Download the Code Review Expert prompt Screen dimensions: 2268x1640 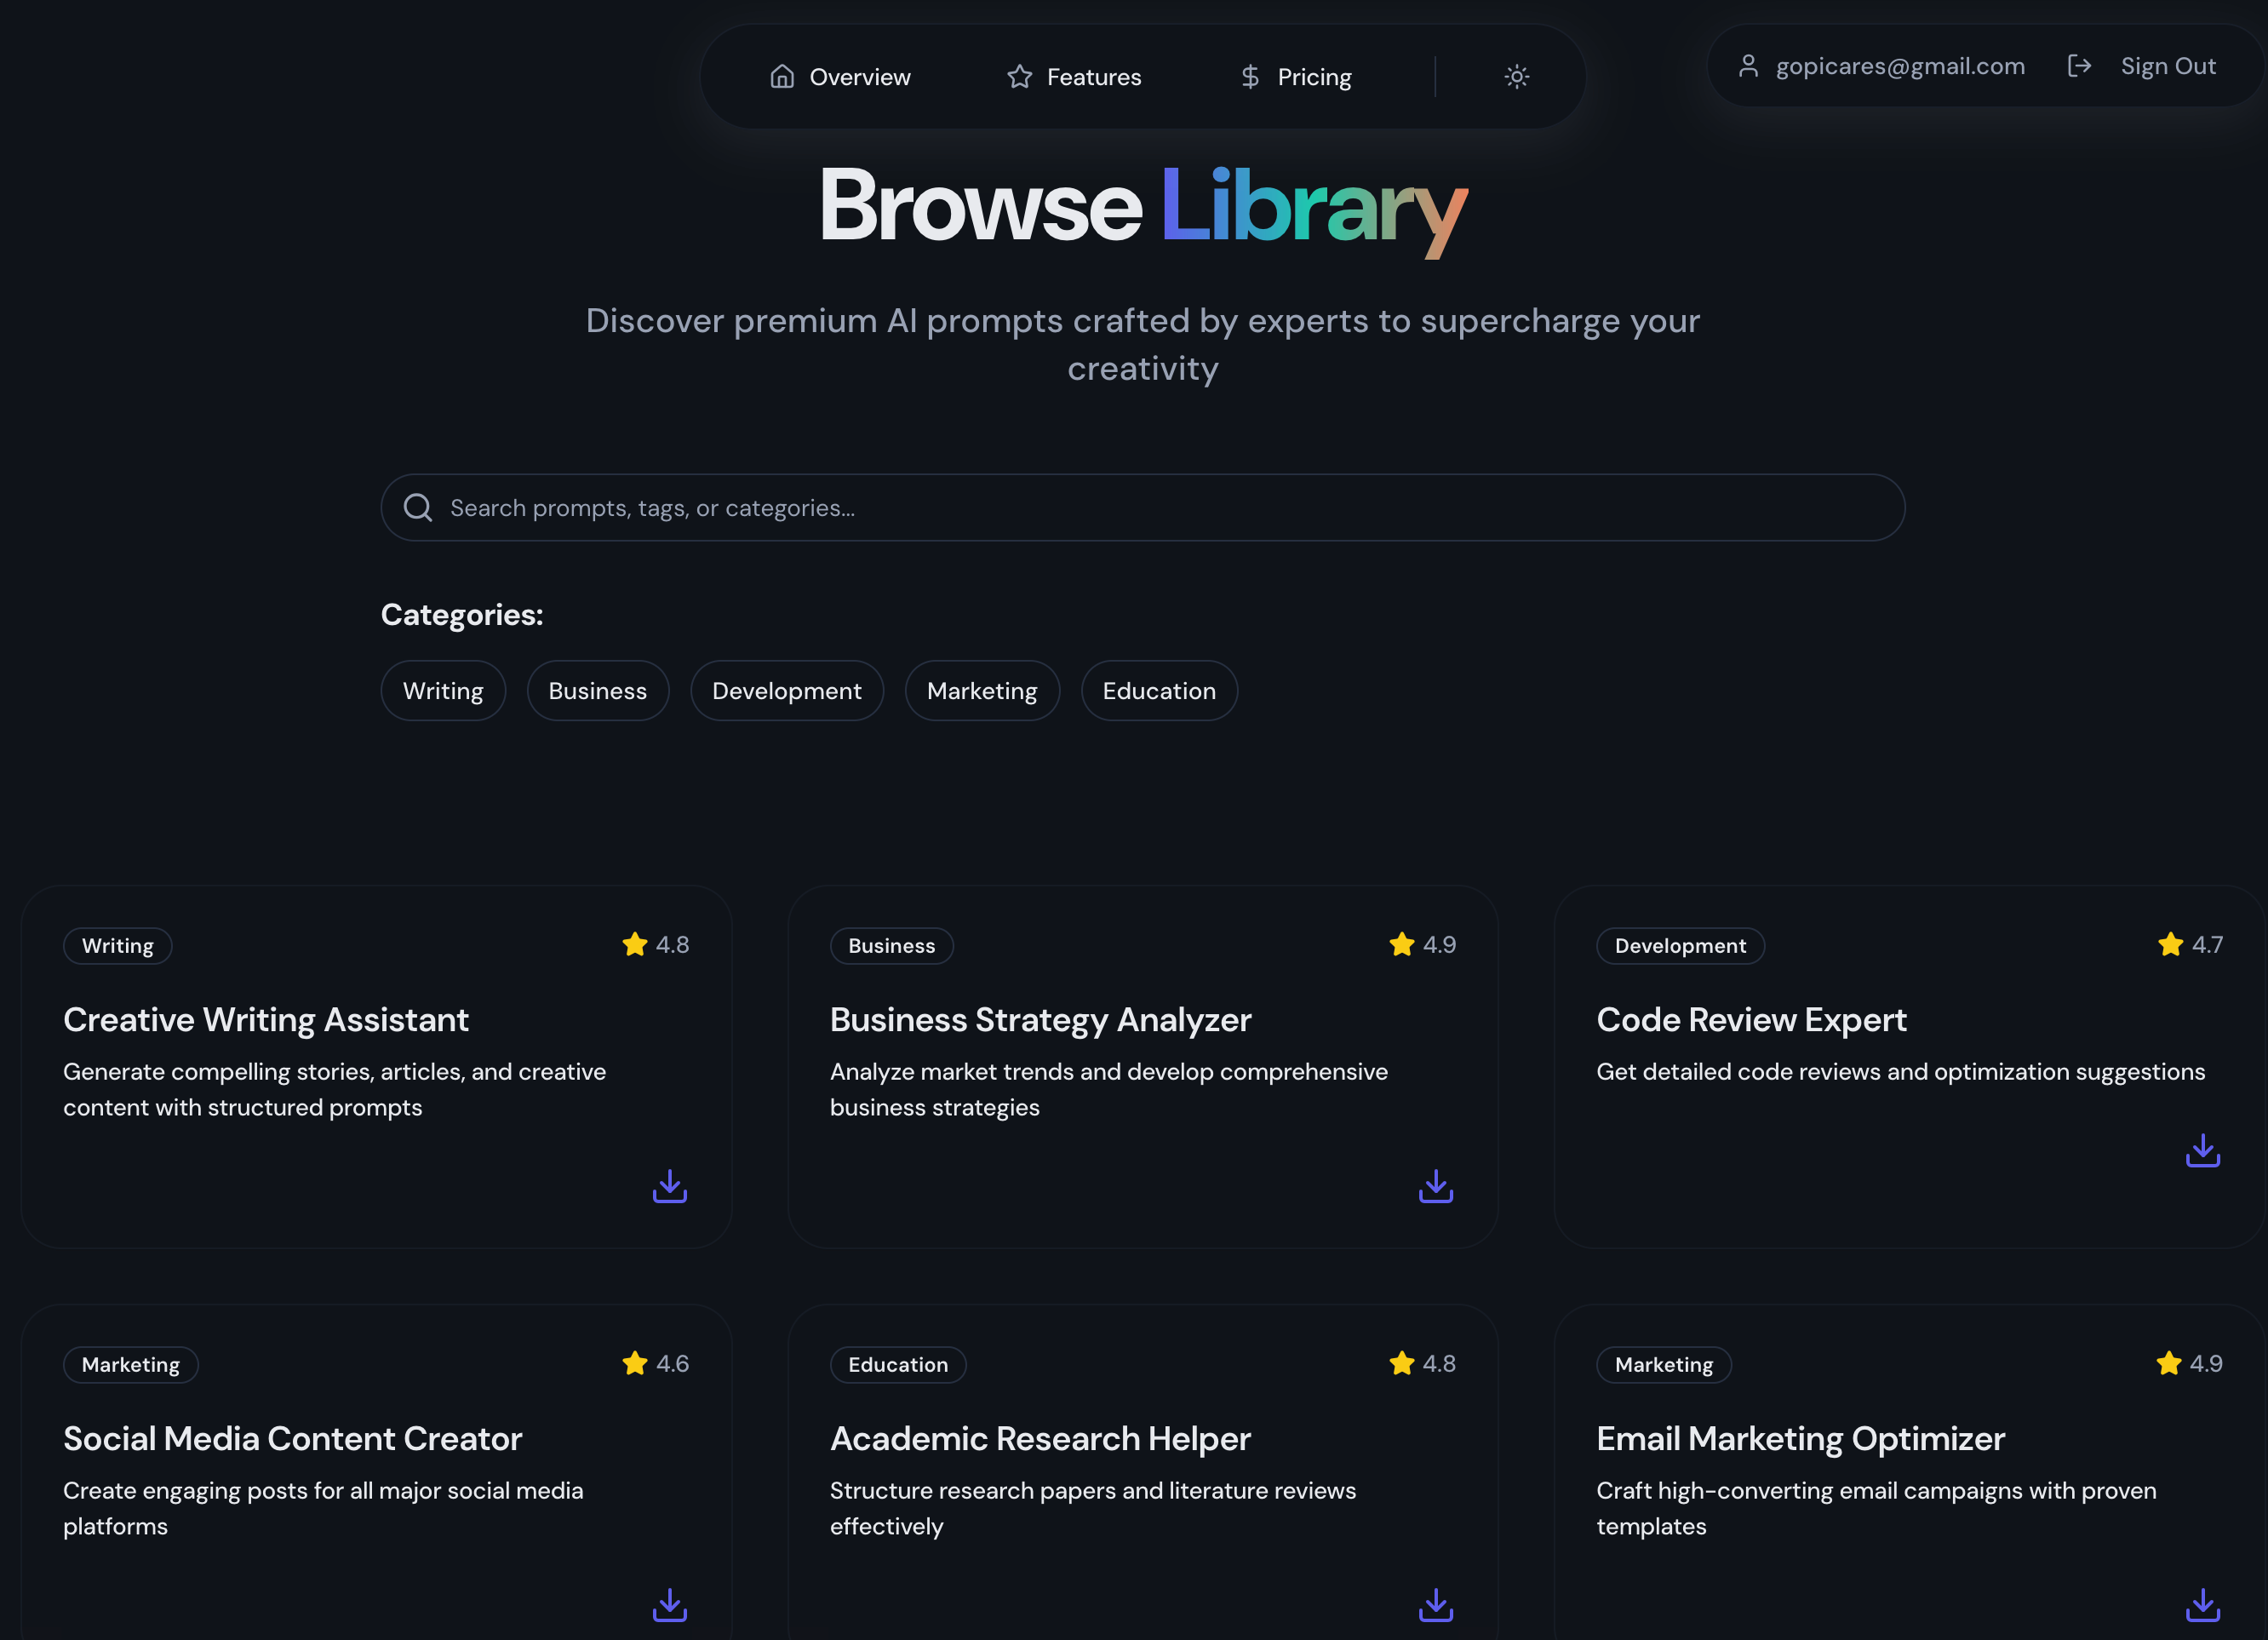click(2202, 1150)
